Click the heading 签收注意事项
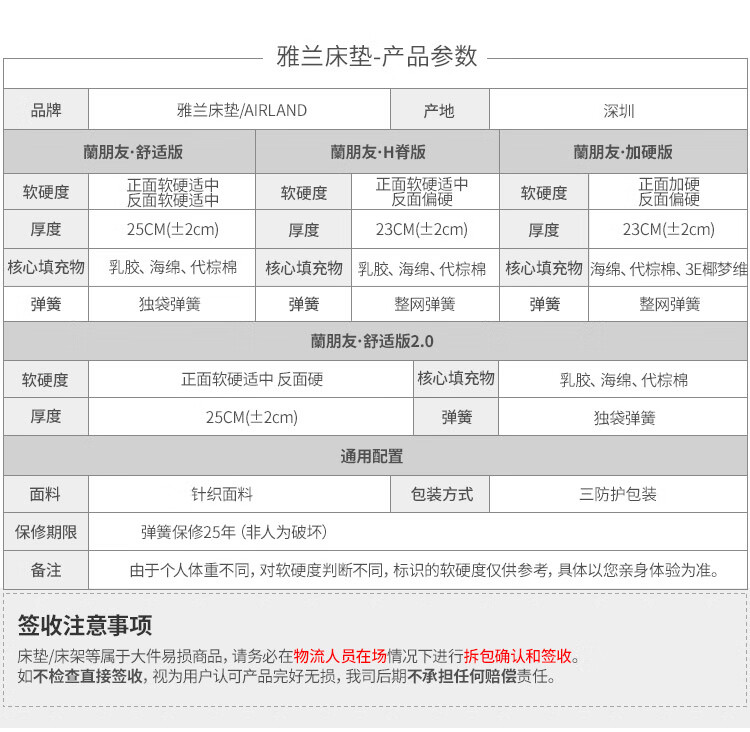 coord(85,625)
